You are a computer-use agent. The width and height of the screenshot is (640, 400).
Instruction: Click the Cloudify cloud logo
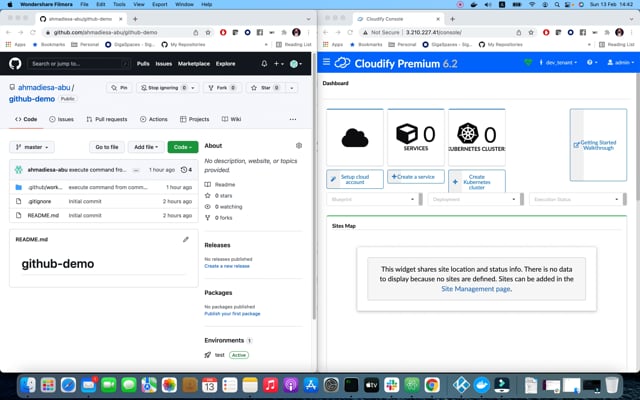click(342, 63)
